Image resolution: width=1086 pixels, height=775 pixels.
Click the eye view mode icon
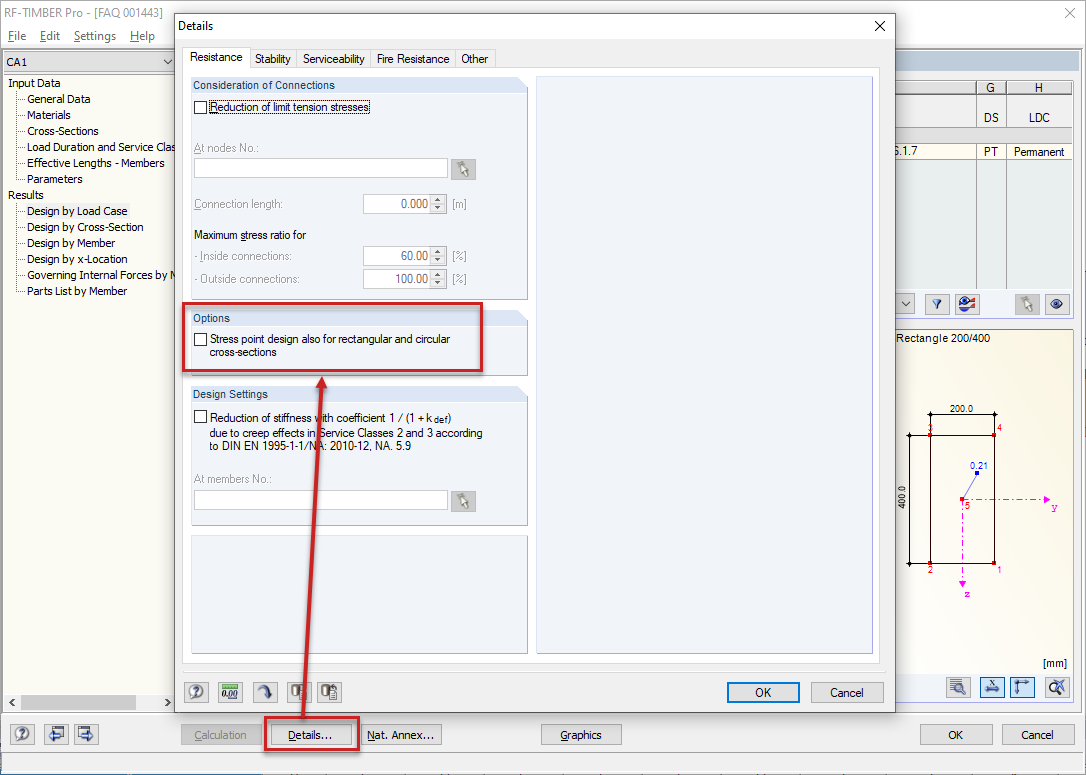coord(1057,304)
